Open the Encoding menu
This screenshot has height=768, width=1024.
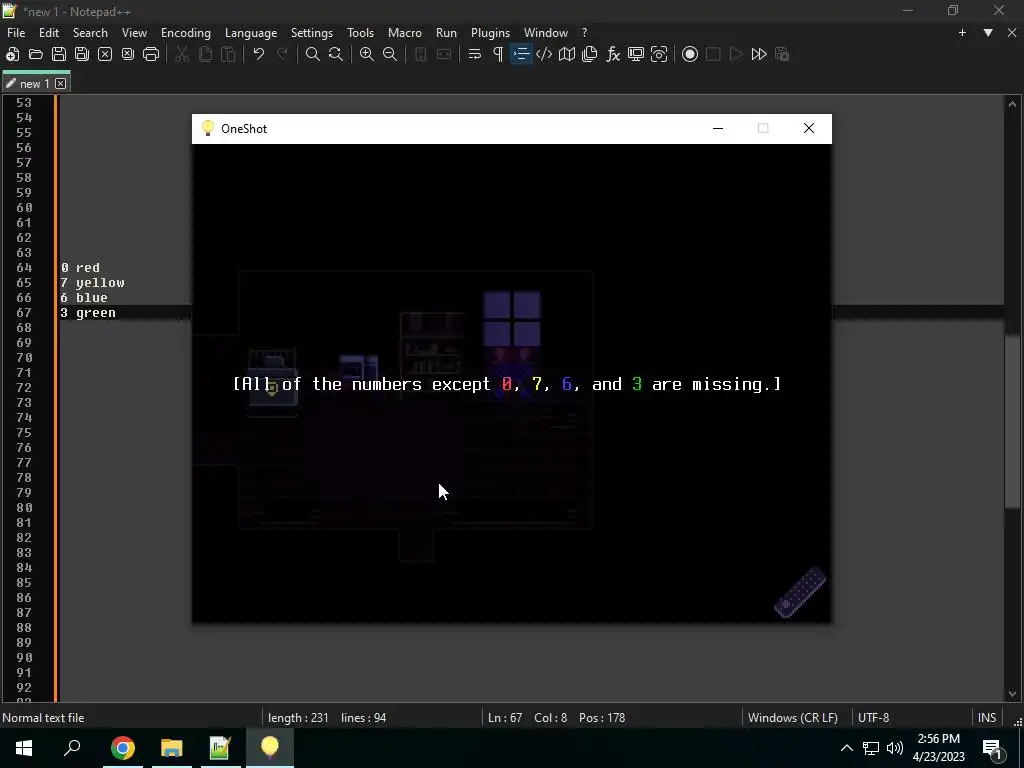186,33
